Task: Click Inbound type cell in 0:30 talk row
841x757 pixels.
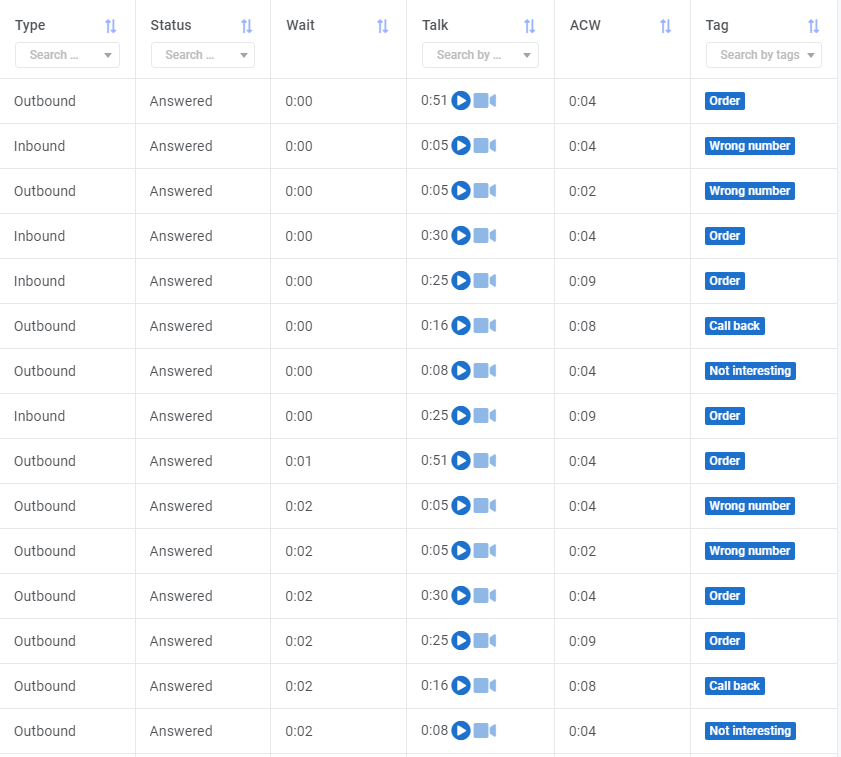Action: tap(39, 236)
